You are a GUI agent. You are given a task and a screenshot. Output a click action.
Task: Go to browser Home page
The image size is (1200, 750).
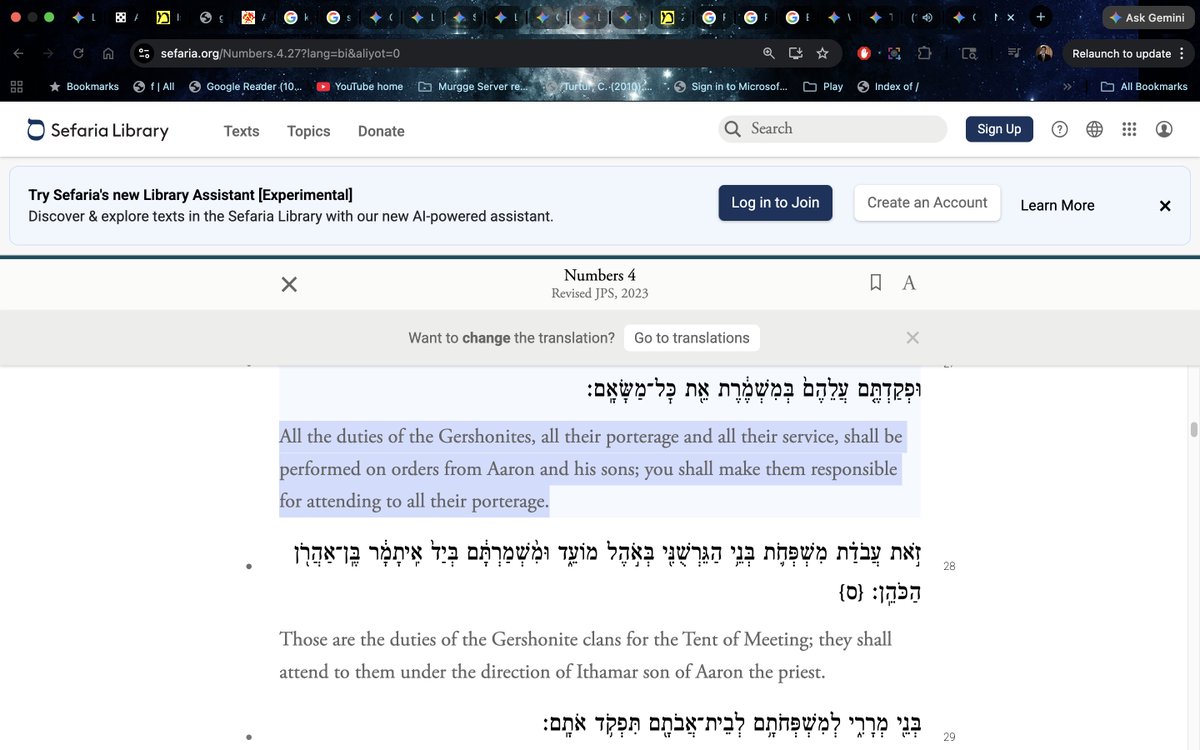tap(108, 53)
